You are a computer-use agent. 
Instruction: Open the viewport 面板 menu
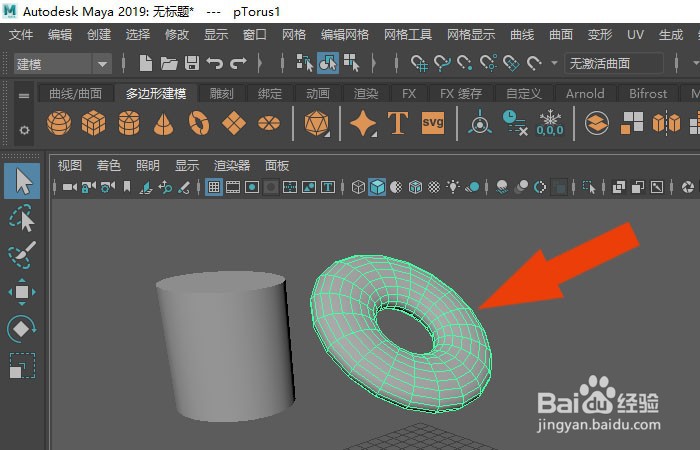[x=277, y=166]
